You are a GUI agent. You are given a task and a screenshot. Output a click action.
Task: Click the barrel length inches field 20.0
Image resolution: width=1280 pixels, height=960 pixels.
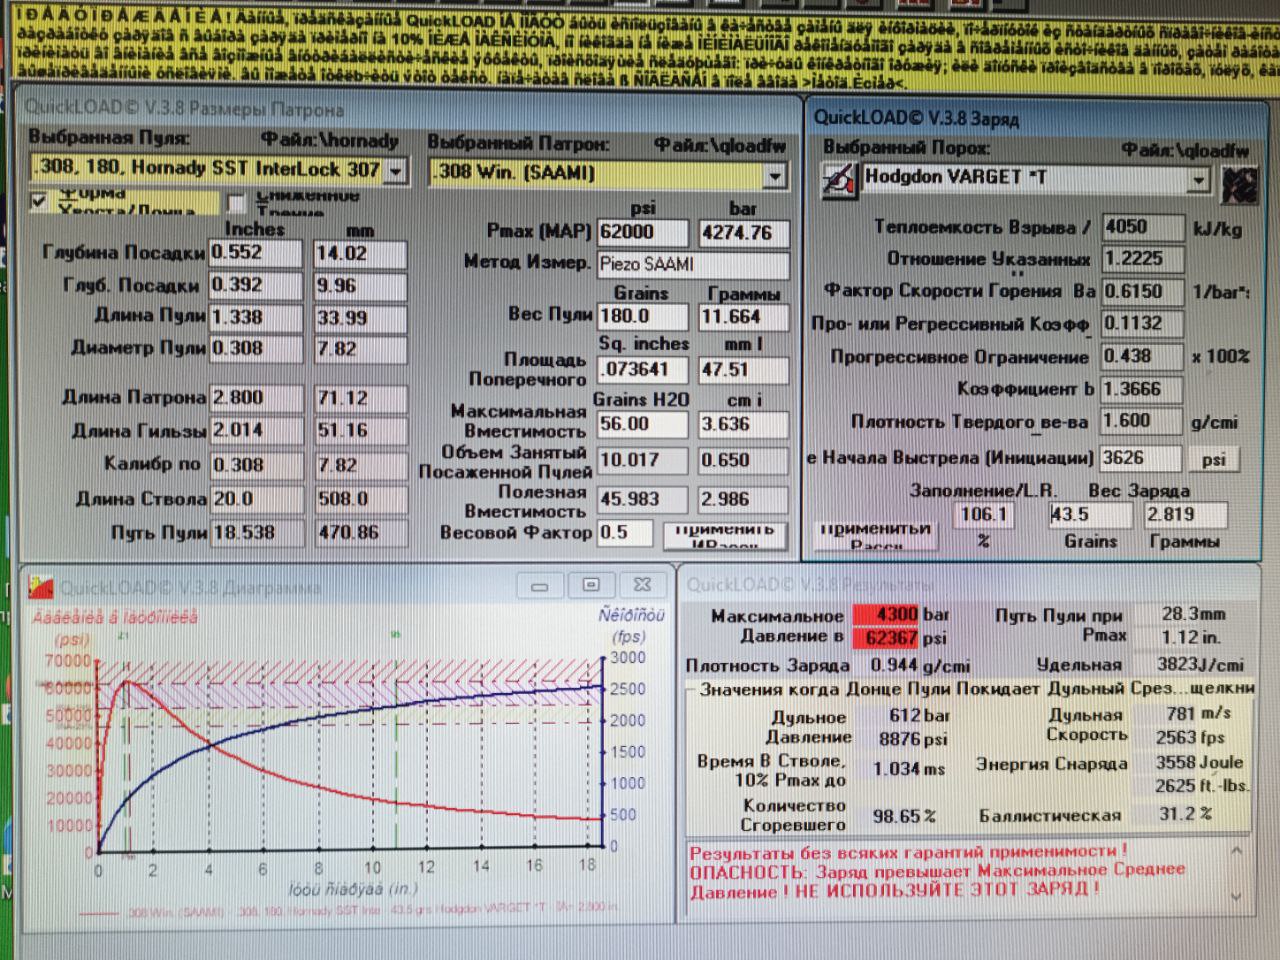(256, 499)
